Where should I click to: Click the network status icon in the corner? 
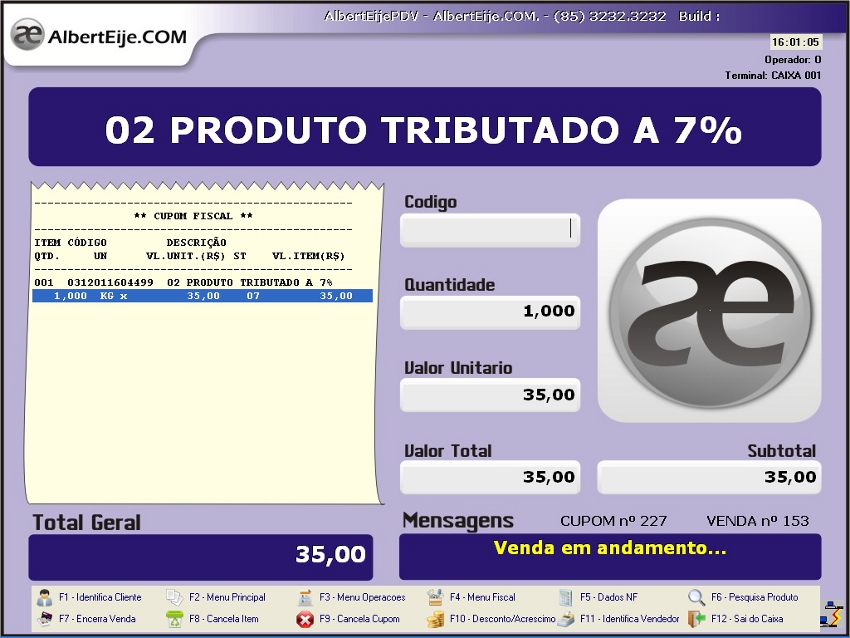(x=830, y=614)
